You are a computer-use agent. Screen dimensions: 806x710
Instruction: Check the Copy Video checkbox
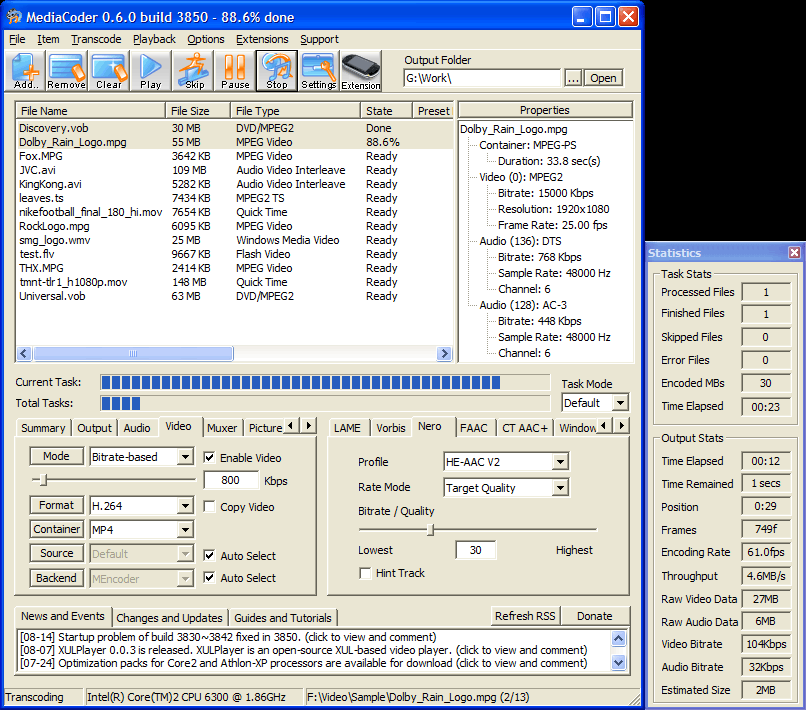[209, 506]
